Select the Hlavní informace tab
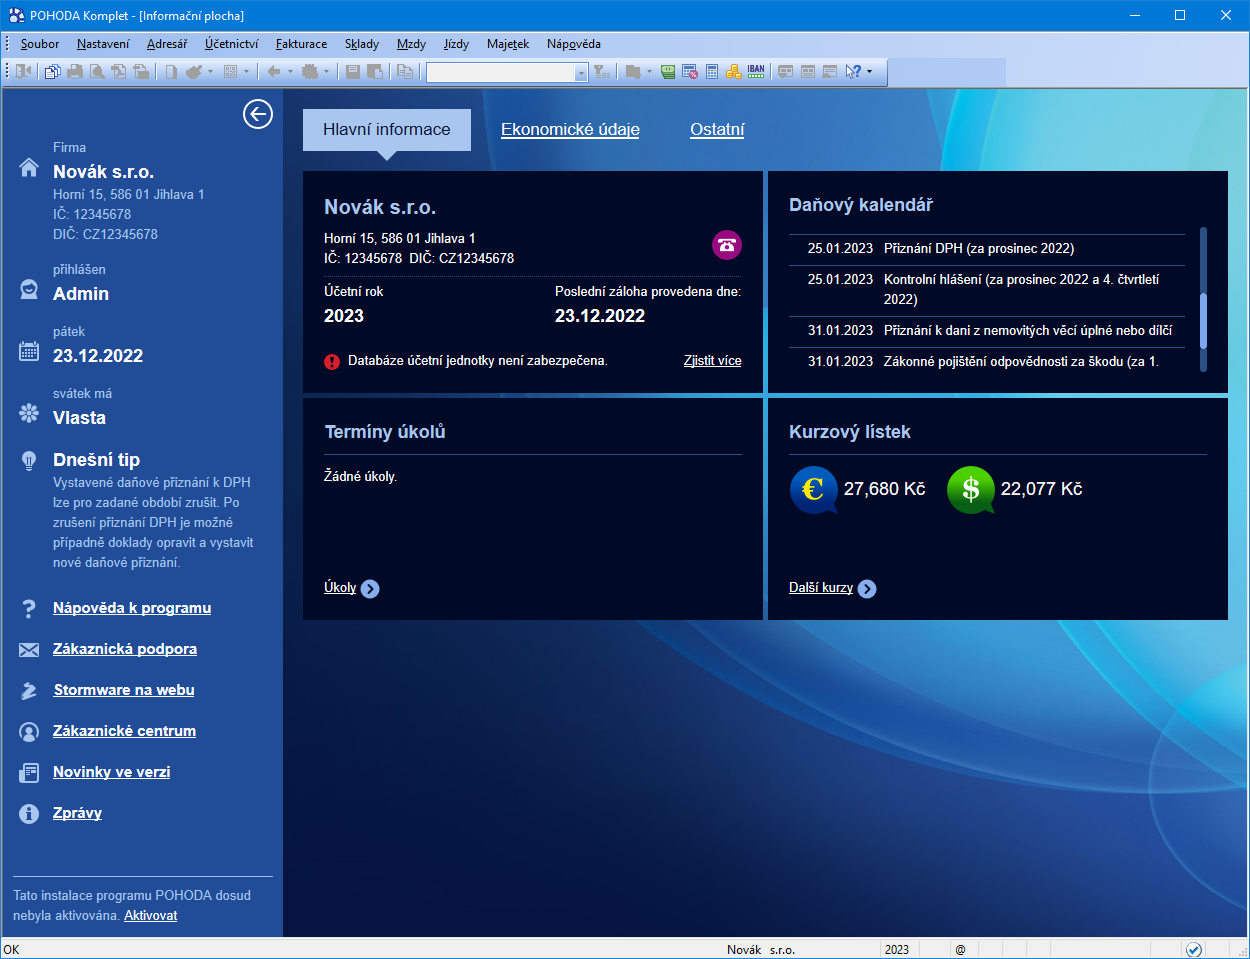This screenshot has height=959, width=1250. point(387,130)
